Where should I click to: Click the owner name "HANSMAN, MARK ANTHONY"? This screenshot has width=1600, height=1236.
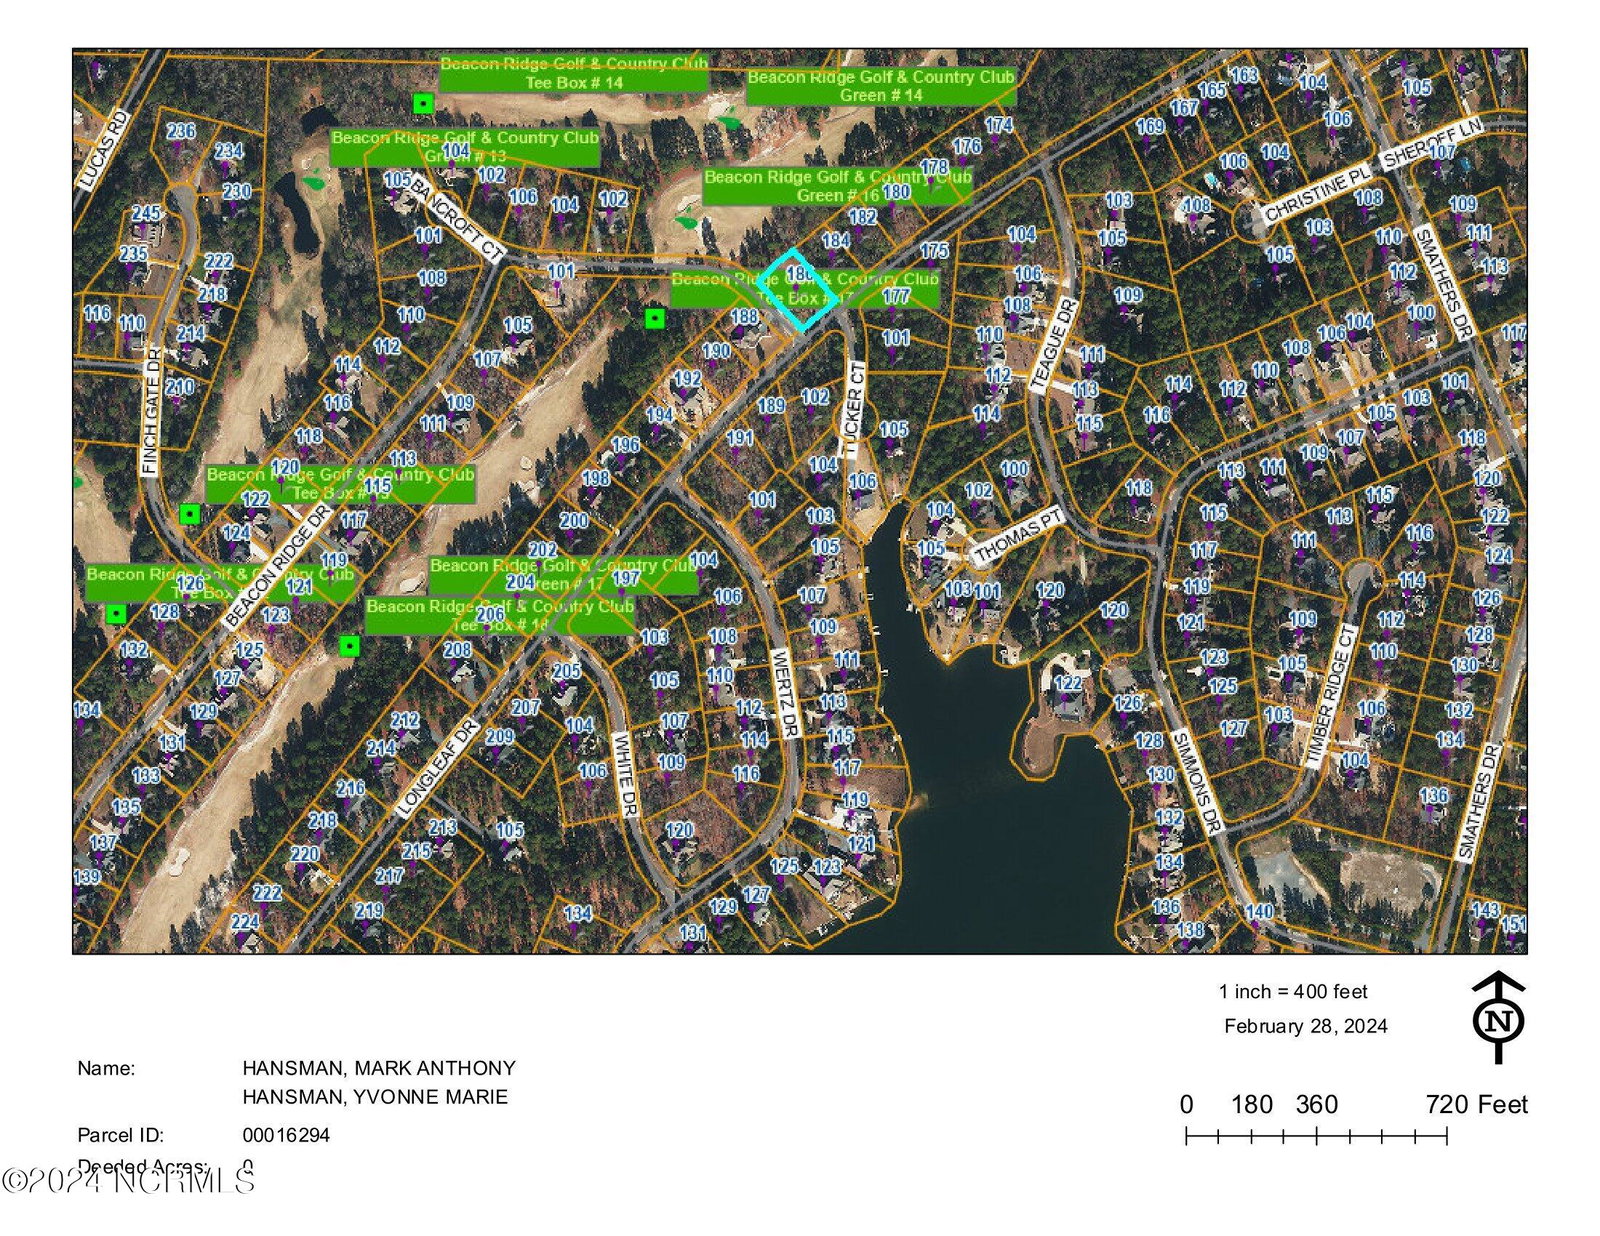[379, 1068]
